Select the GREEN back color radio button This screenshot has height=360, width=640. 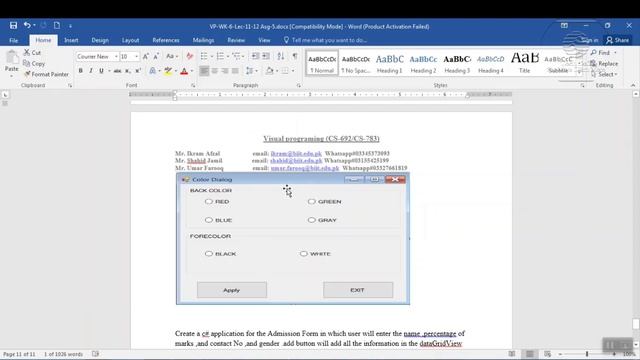coord(311,201)
